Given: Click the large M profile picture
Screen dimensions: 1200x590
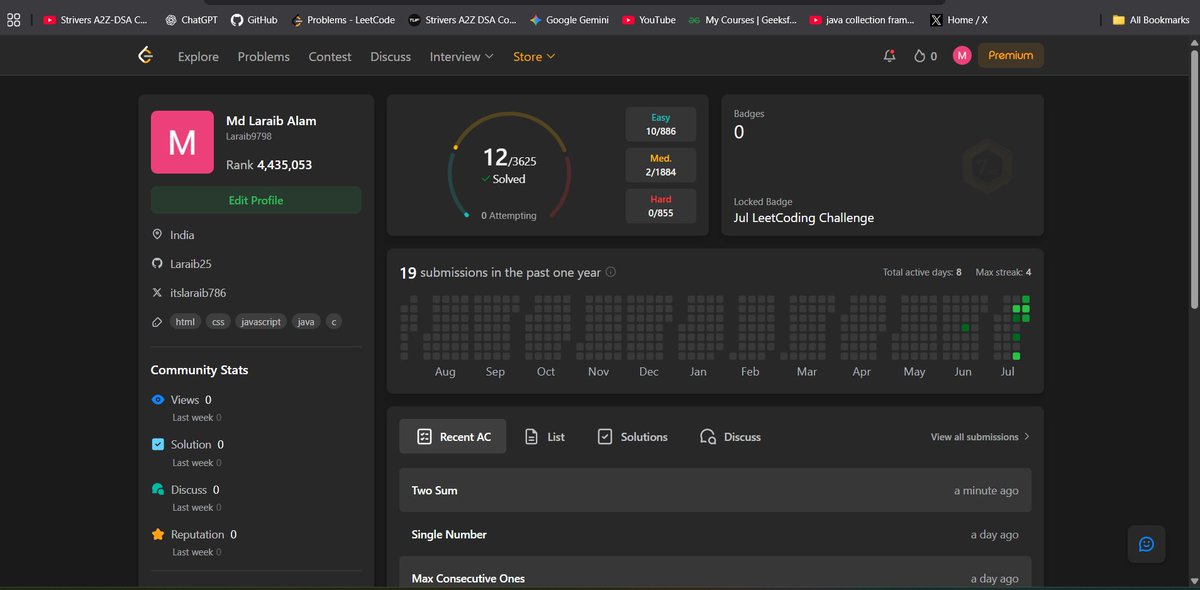Looking at the screenshot, I should (182, 142).
